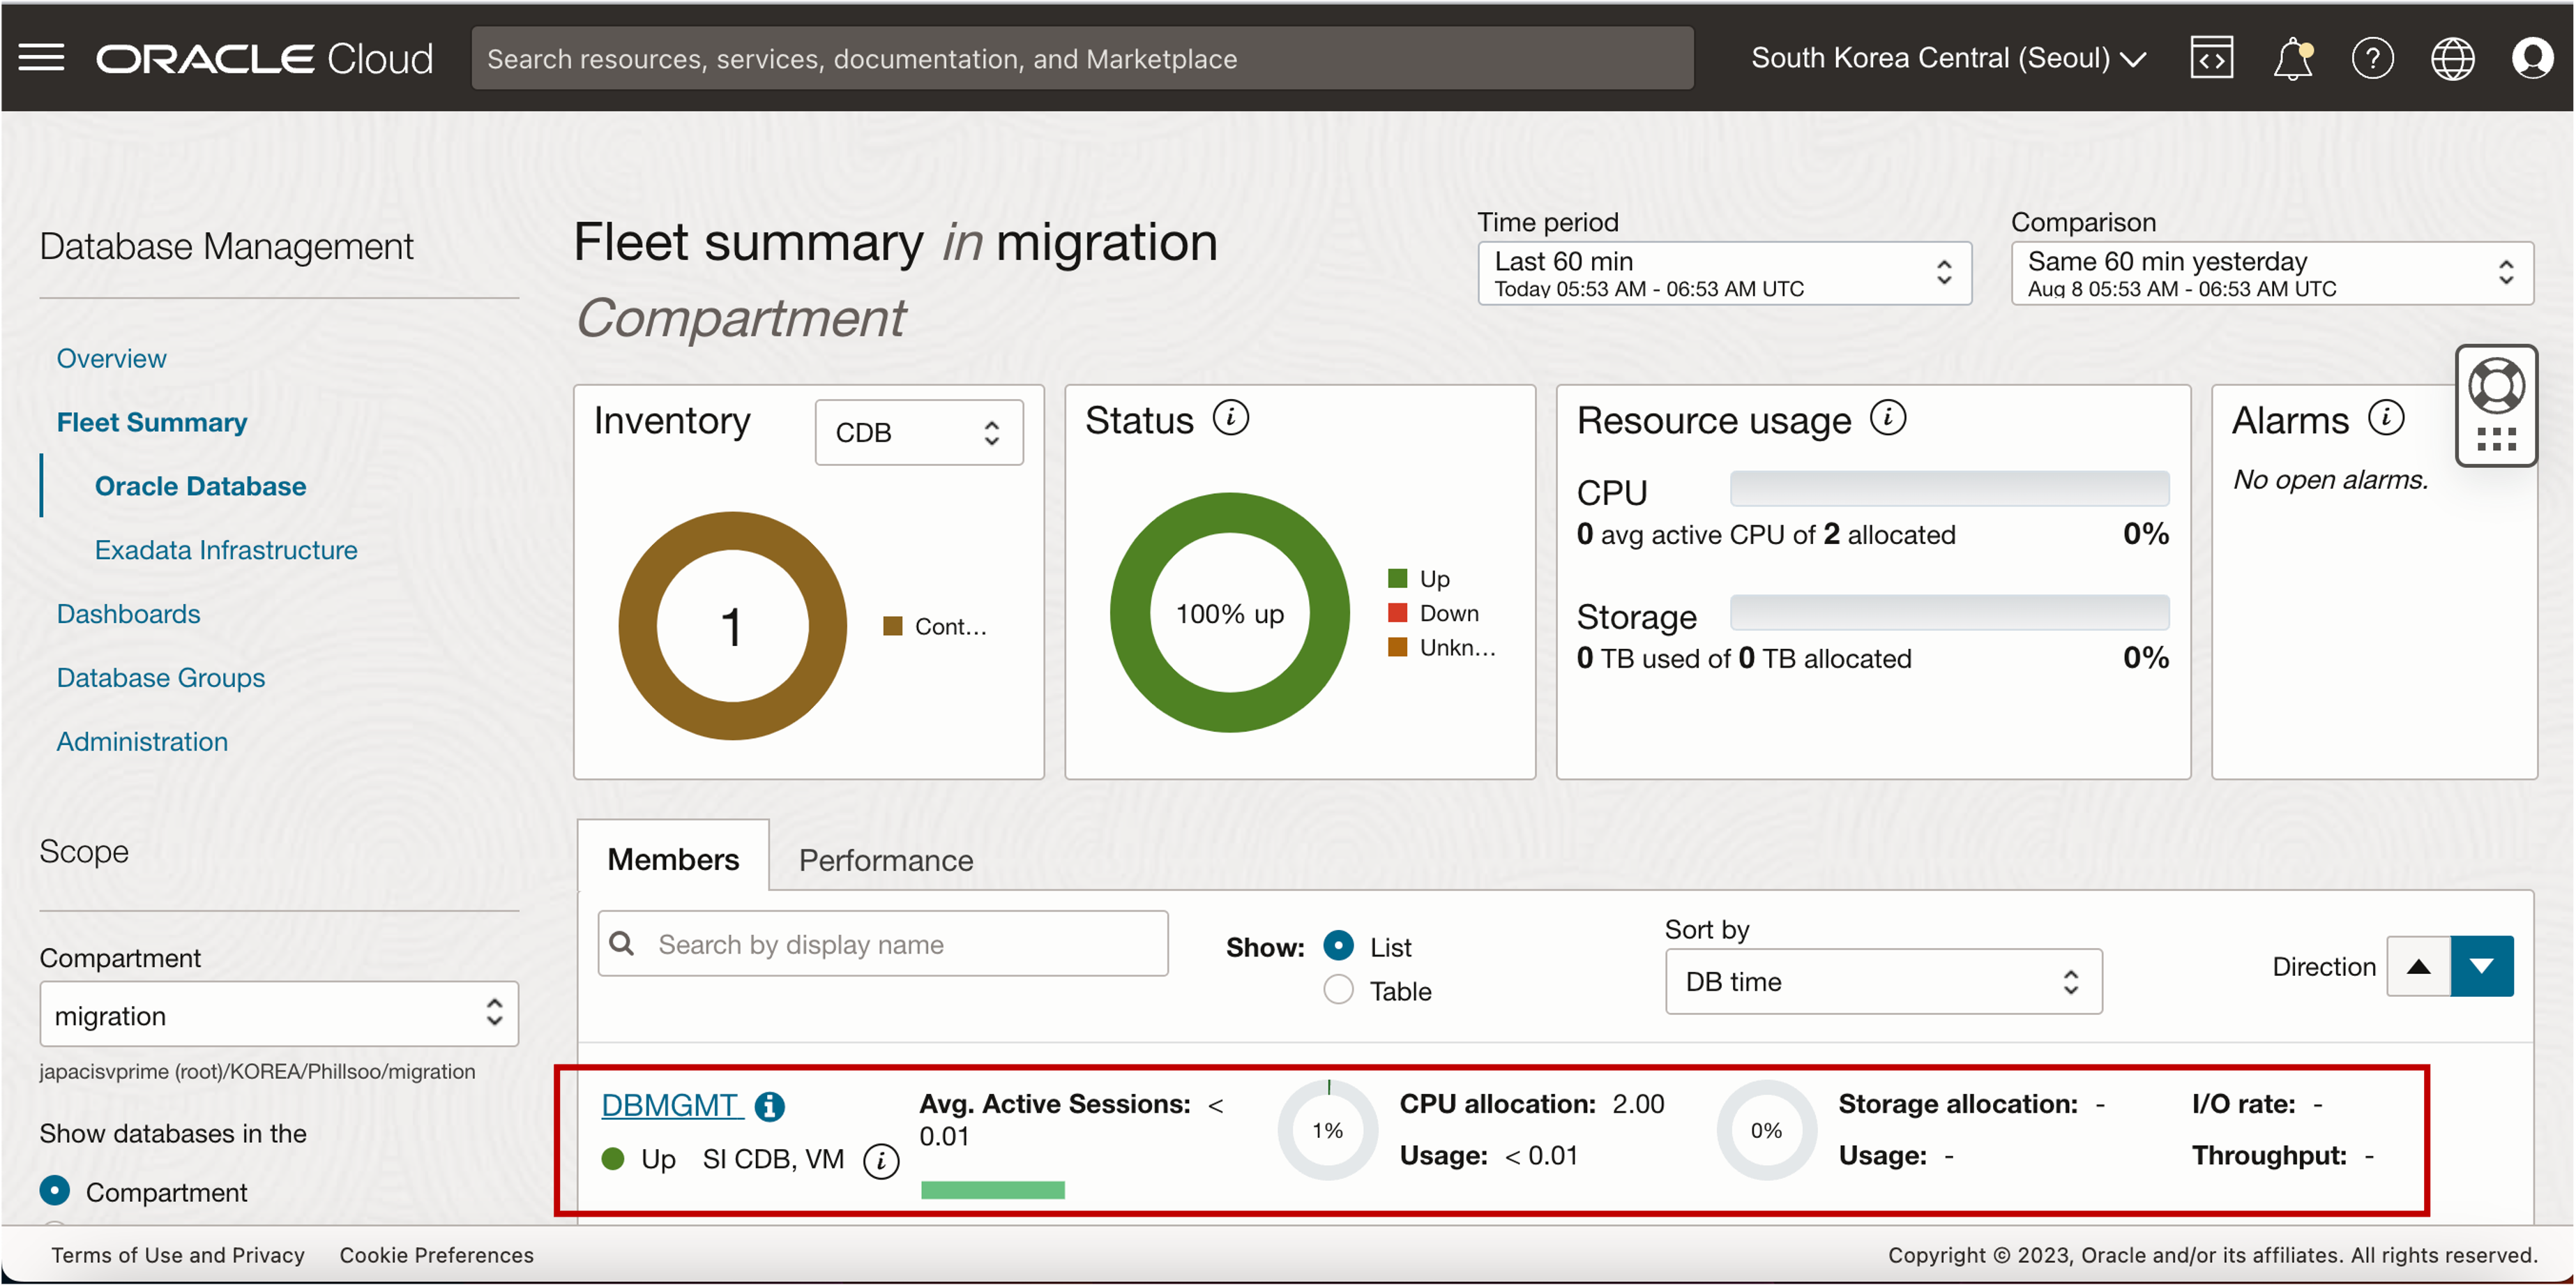Click the blue info icon beside DBMGMT
The width and height of the screenshot is (2576, 1285).
pyautogui.click(x=769, y=1106)
